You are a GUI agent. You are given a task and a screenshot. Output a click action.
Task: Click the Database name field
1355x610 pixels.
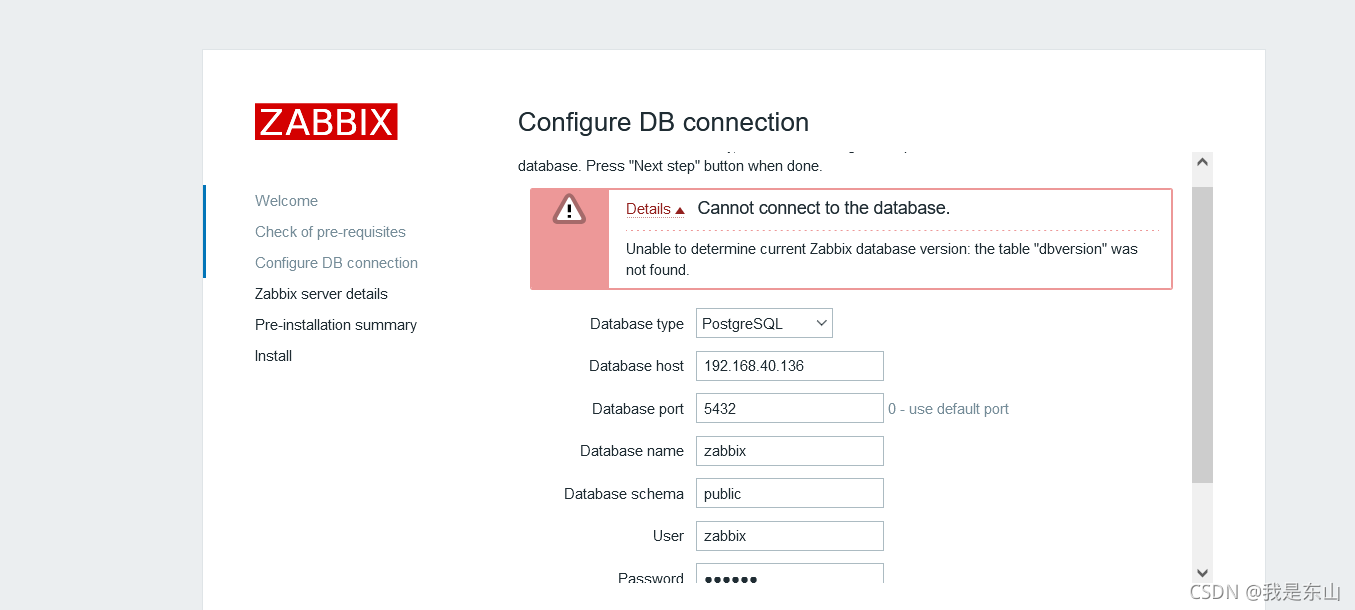[x=790, y=451]
